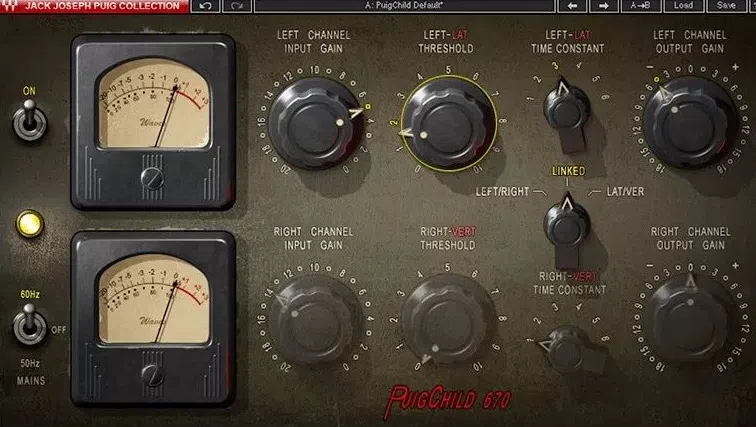Click the Right-VERT Threshold knob
This screenshot has width=756, height=427.
[448, 320]
